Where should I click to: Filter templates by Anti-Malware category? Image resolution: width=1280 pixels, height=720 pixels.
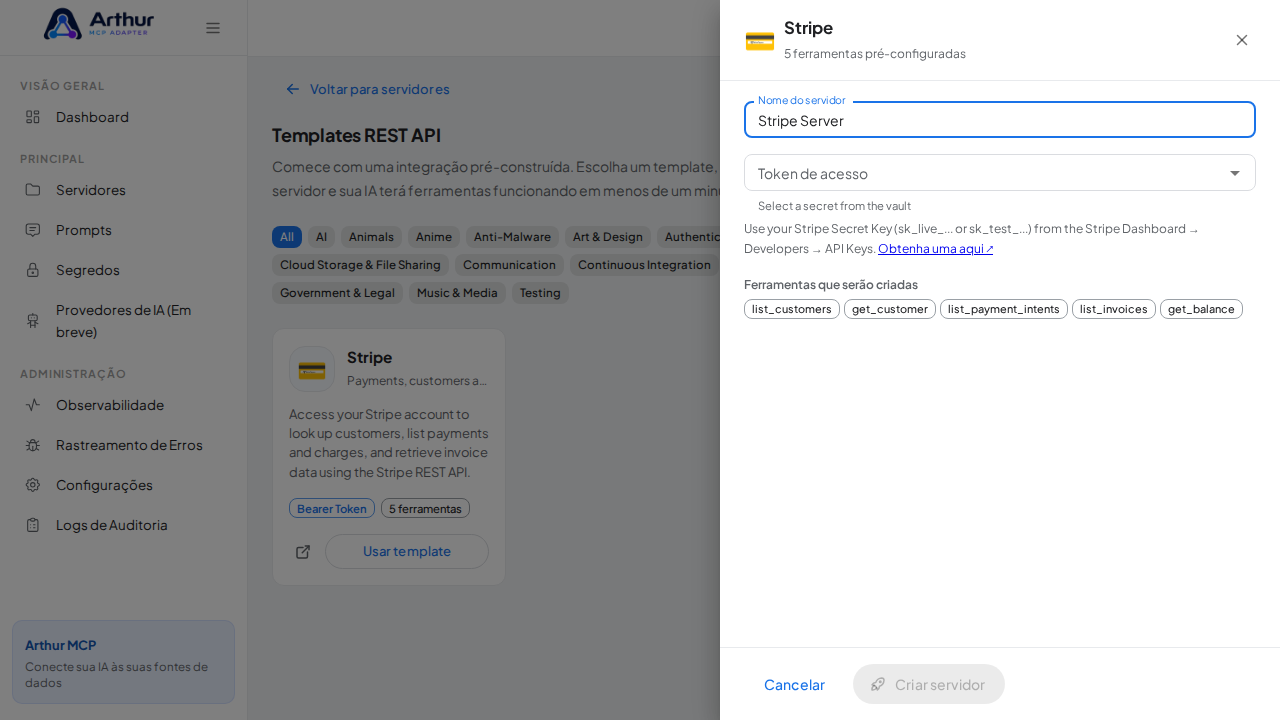pos(512,237)
